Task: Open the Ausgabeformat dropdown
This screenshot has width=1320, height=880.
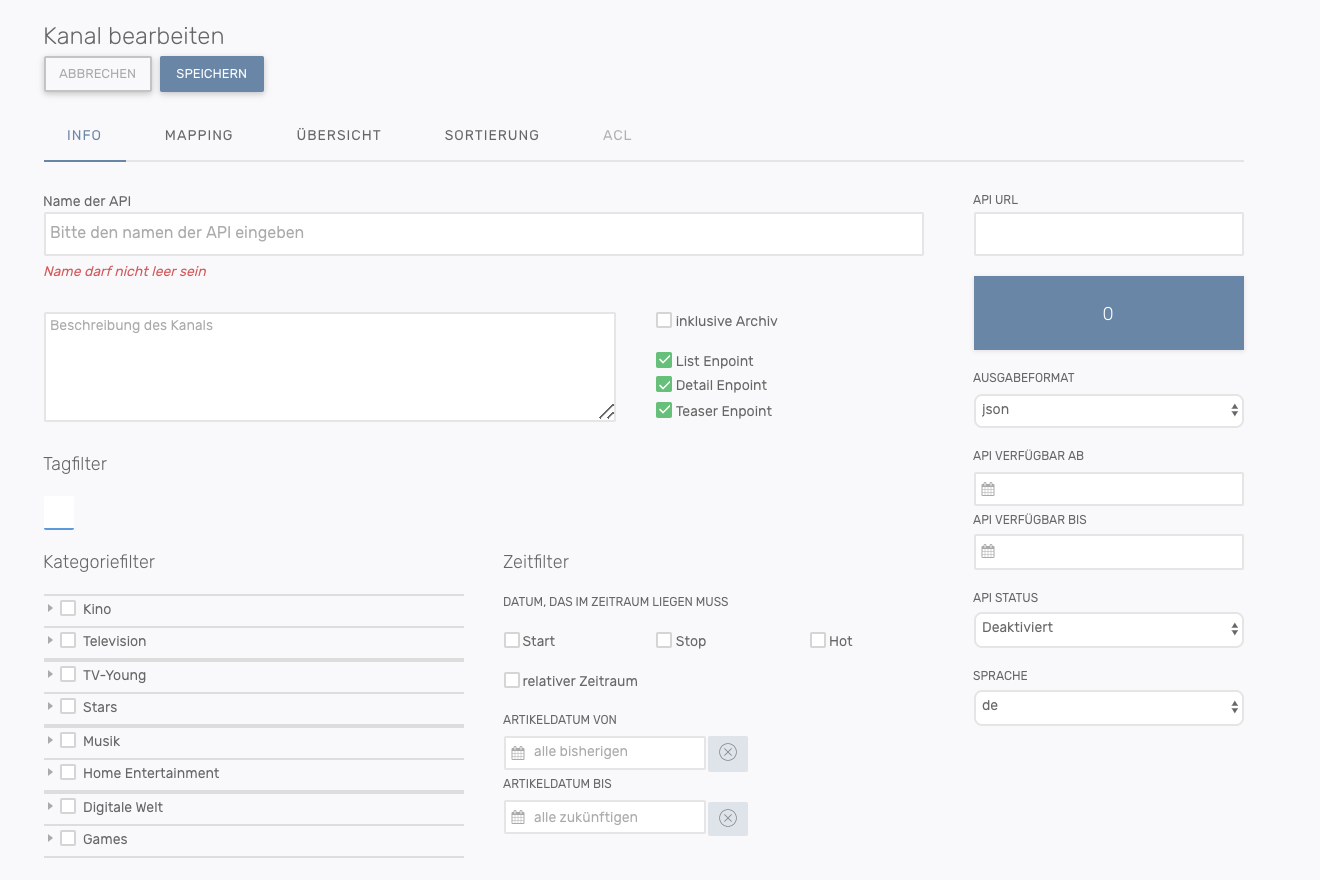Action: pyautogui.click(x=1108, y=410)
